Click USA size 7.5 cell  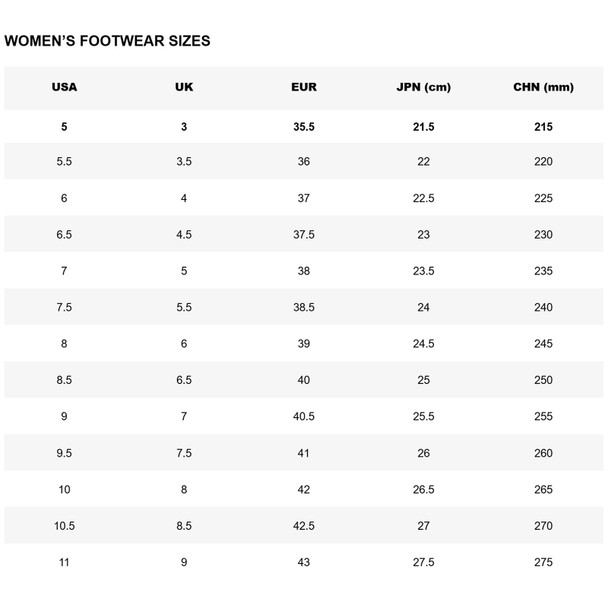tap(64, 307)
